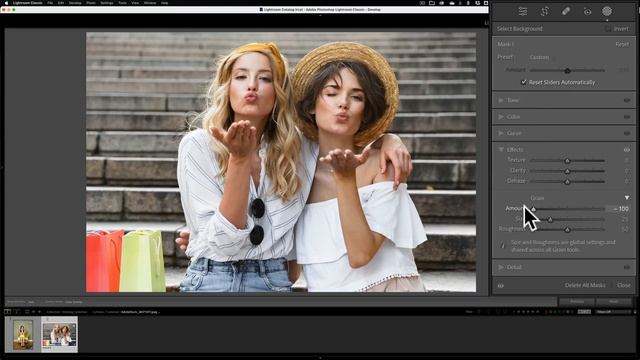The width and height of the screenshot is (640, 360).
Task: Expand the Detail panel
Action: (x=501, y=267)
